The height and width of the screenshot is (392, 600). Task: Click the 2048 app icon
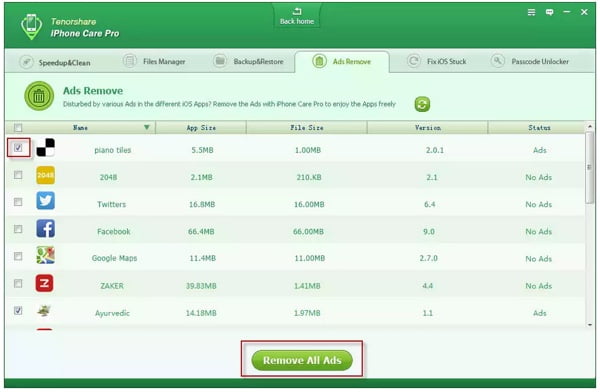[46, 175]
